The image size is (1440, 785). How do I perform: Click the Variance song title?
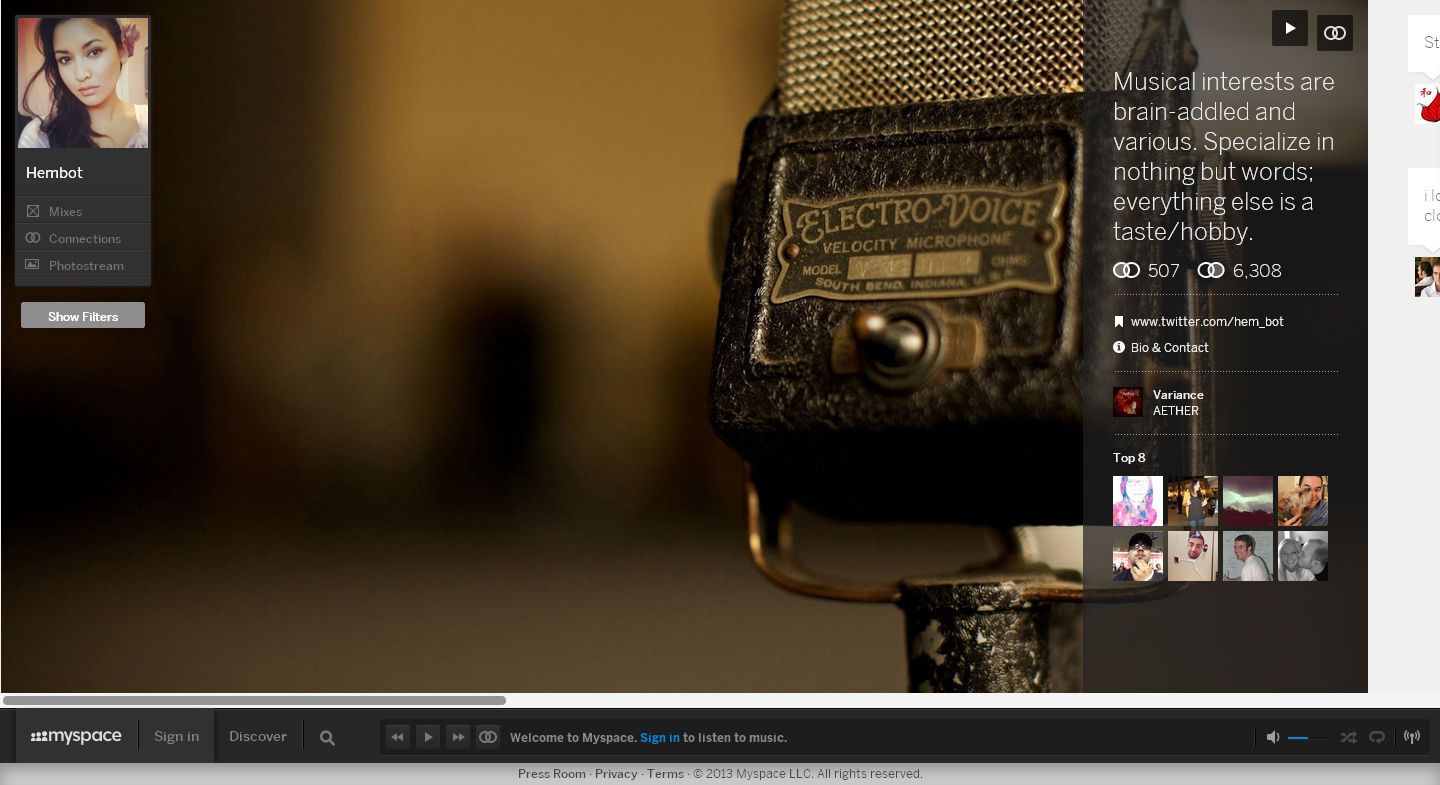pyautogui.click(x=1178, y=395)
